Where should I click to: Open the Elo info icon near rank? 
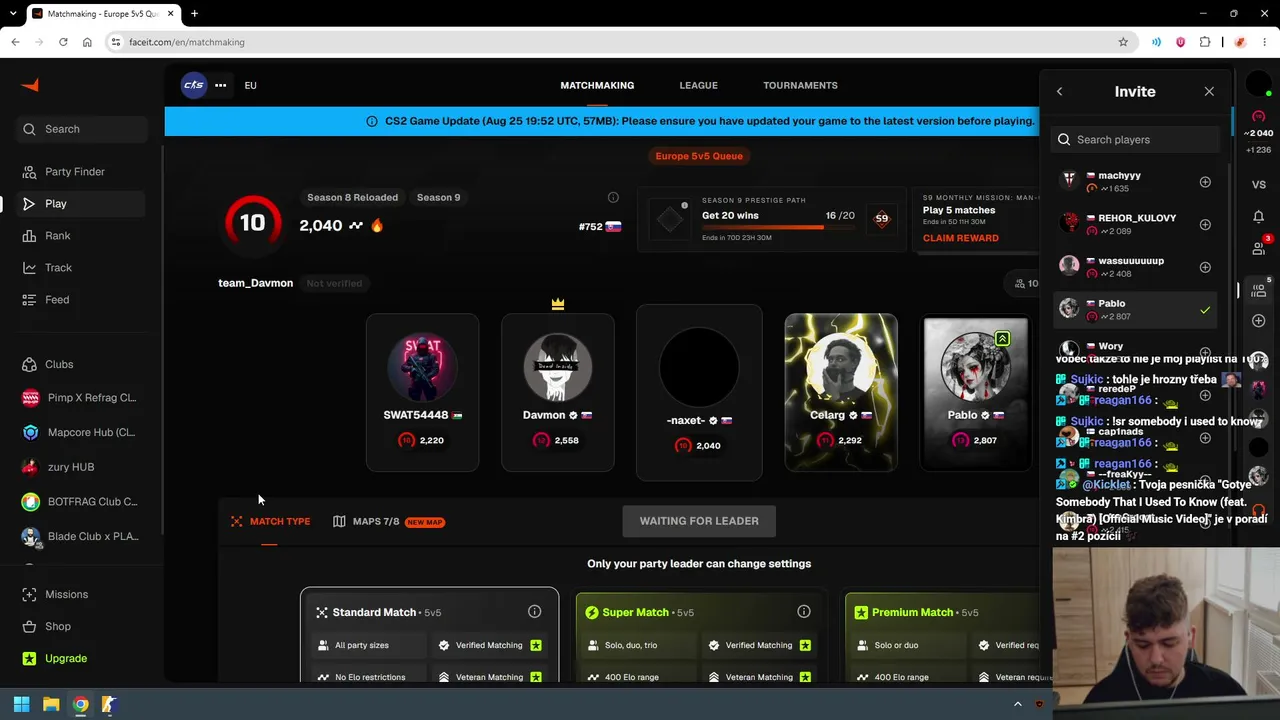click(613, 197)
